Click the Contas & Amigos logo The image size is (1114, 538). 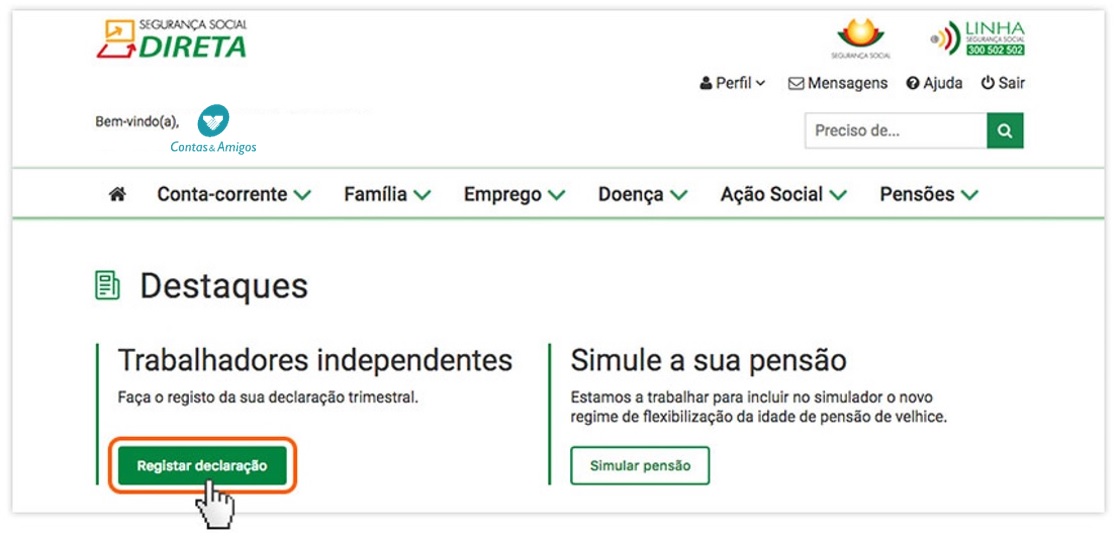tap(213, 129)
